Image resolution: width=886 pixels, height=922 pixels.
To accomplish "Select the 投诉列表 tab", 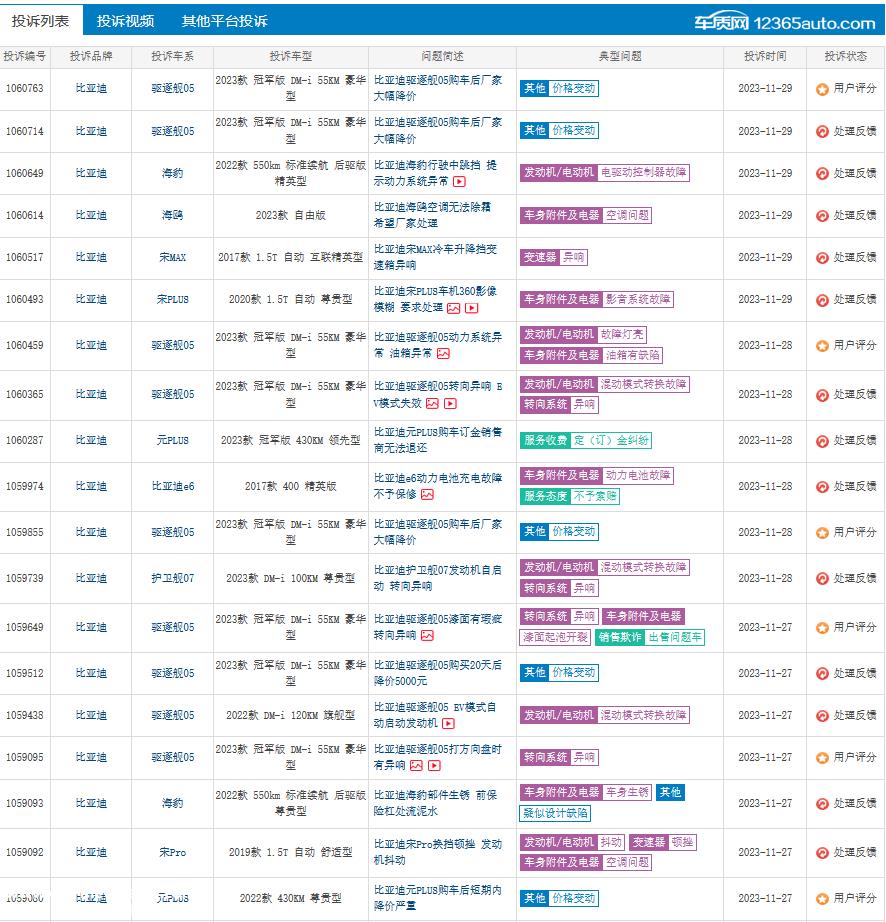I will click(x=41, y=21).
